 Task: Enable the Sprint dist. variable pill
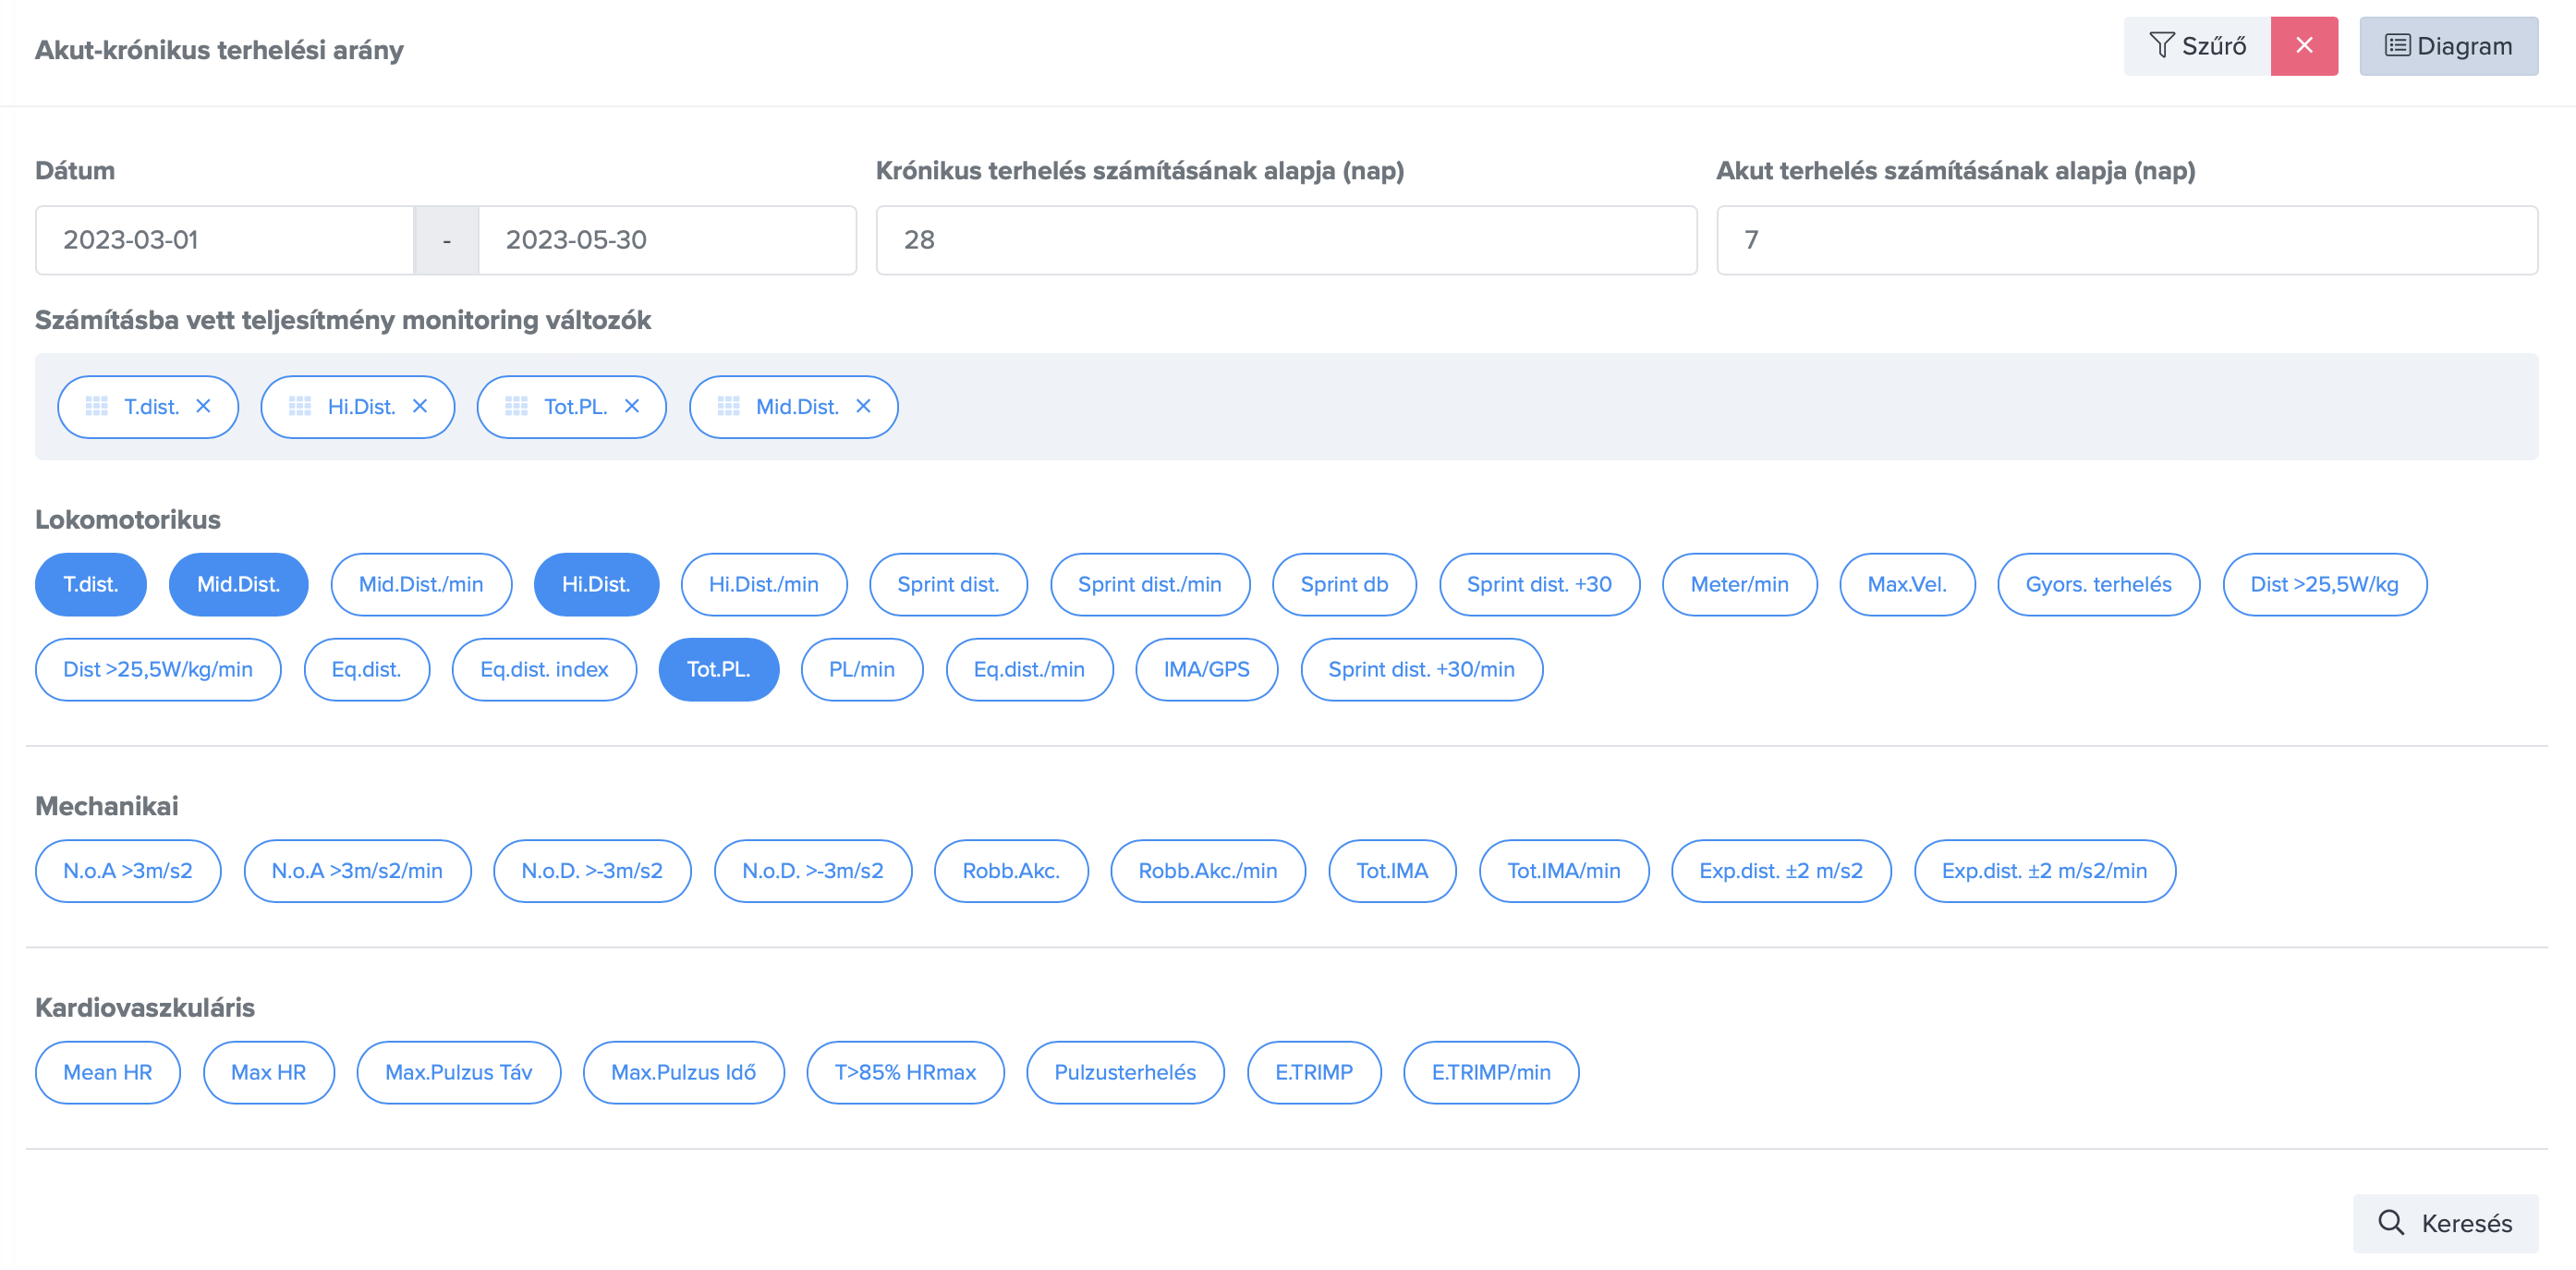pyautogui.click(x=947, y=584)
